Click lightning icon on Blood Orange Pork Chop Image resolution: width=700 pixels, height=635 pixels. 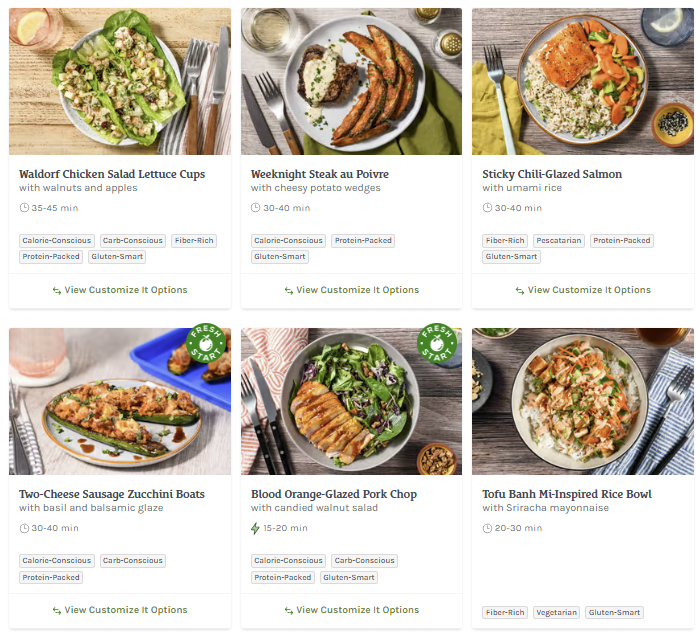(x=255, y=528)
